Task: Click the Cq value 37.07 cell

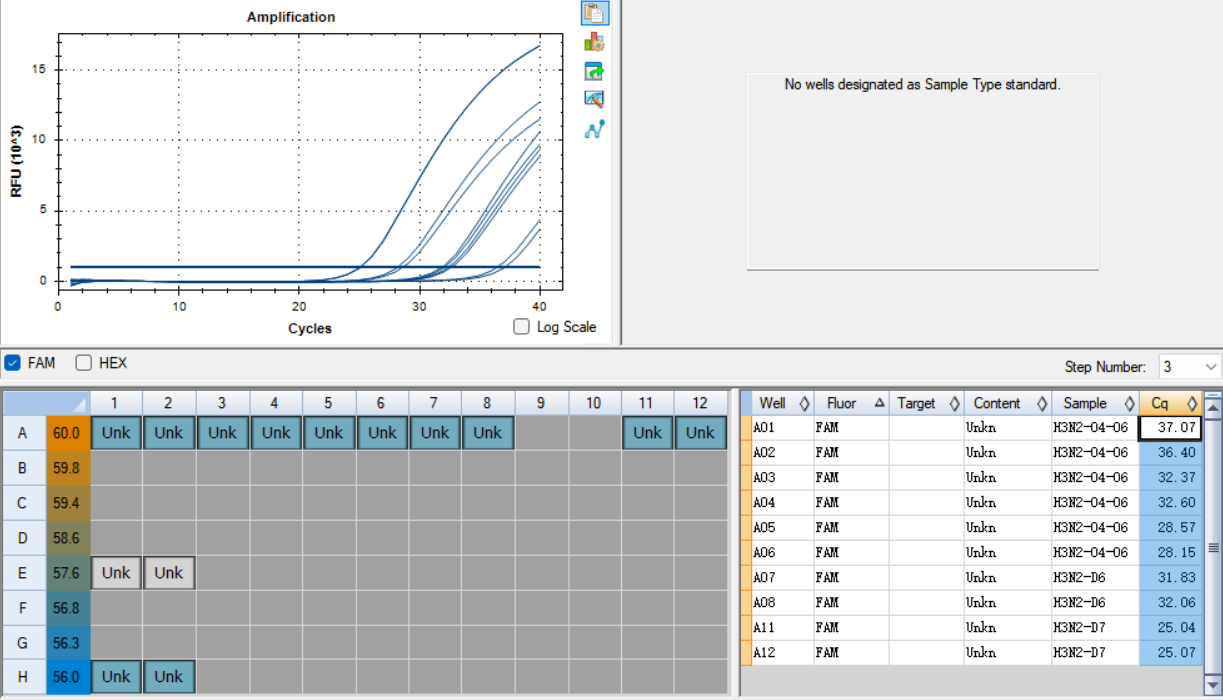Action: click(x=1171, y=427)
